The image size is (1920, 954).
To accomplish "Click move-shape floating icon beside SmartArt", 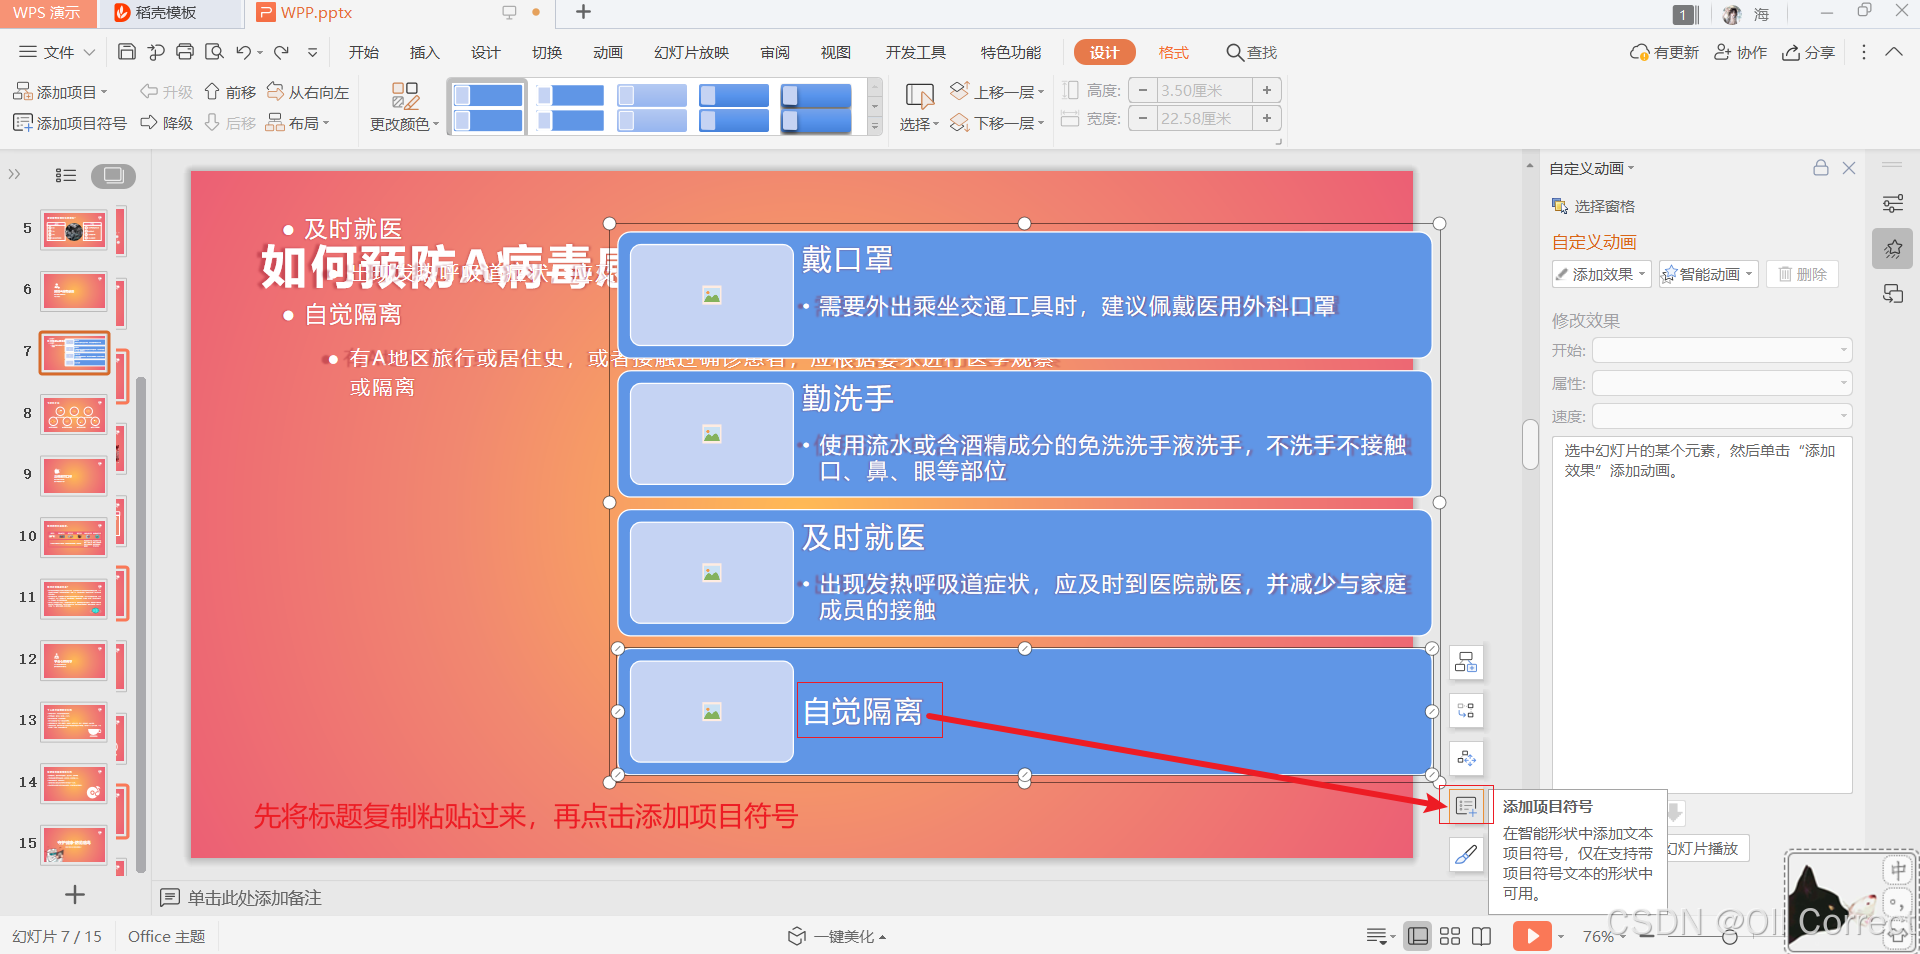I will (x=1466, y=758).
